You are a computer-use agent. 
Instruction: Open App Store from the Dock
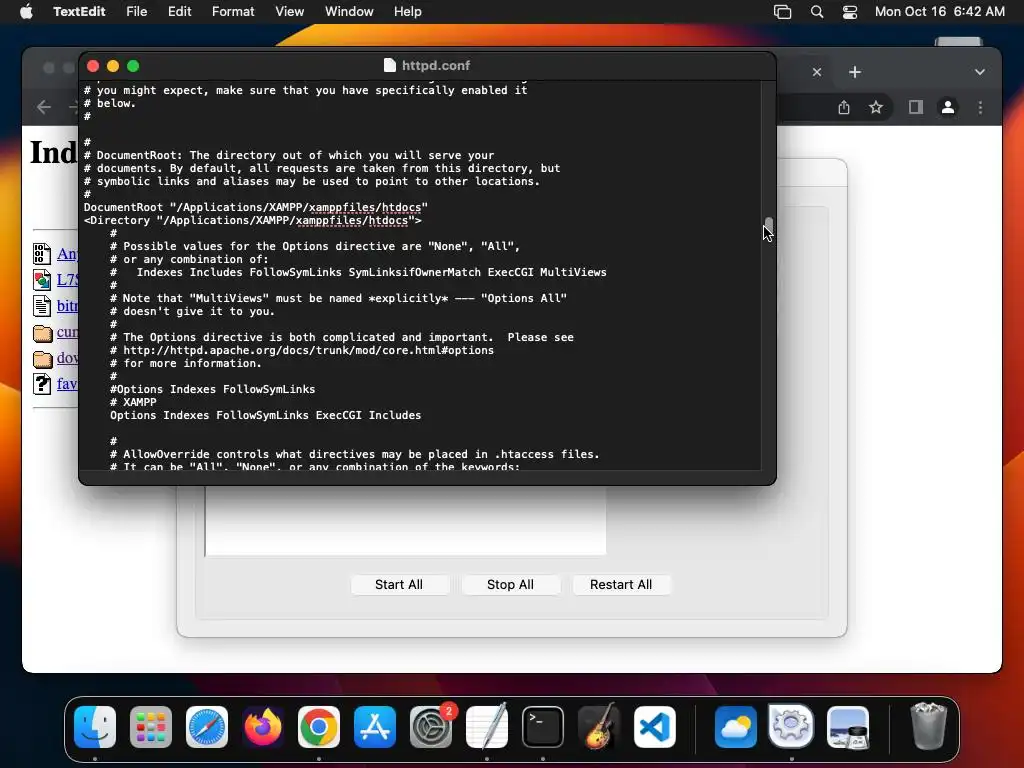[x=375, y=727]
